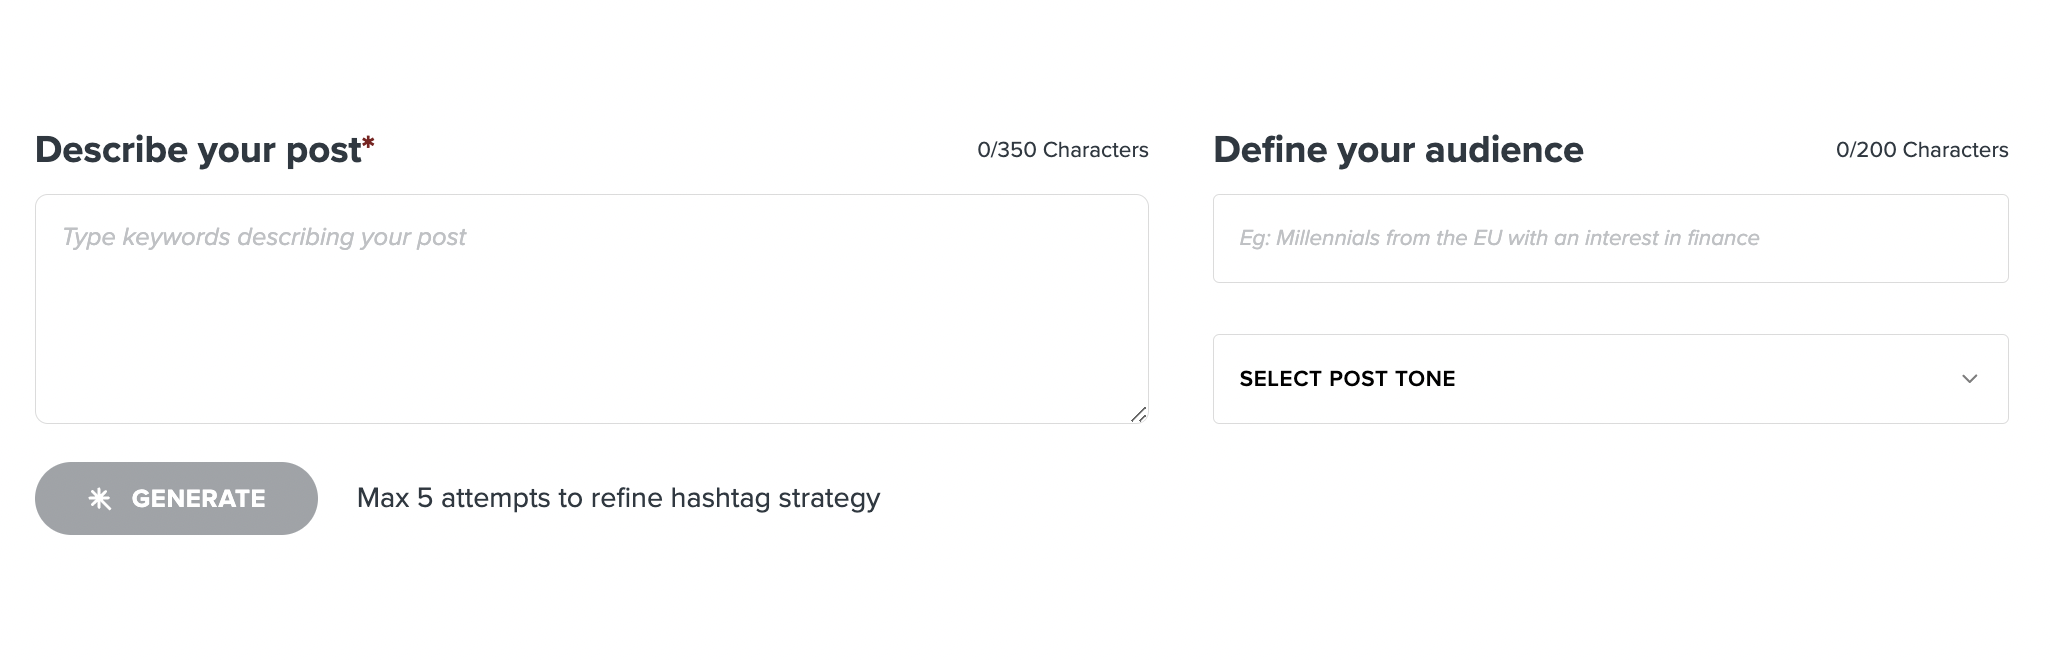
Task: Click the chevron icon on SELECT POST TONE
Action: click(1969, 379)
